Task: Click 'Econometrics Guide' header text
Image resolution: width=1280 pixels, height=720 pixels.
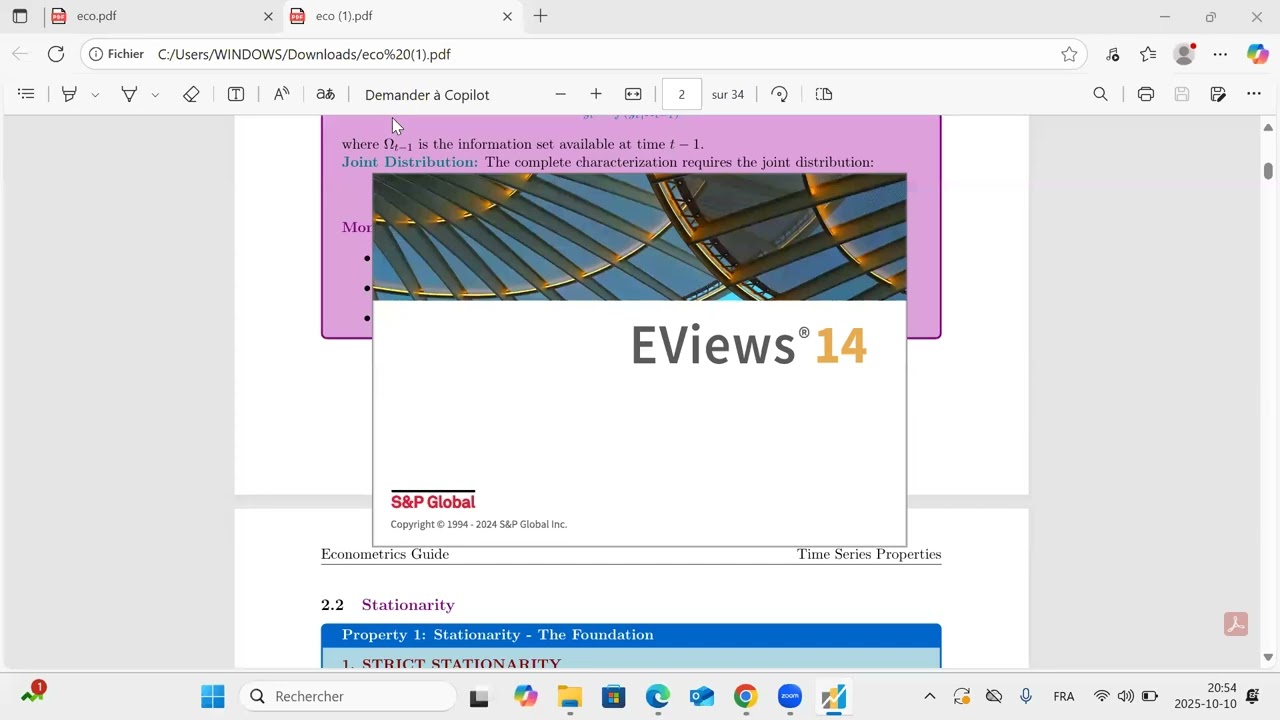Action: point(385,554)
